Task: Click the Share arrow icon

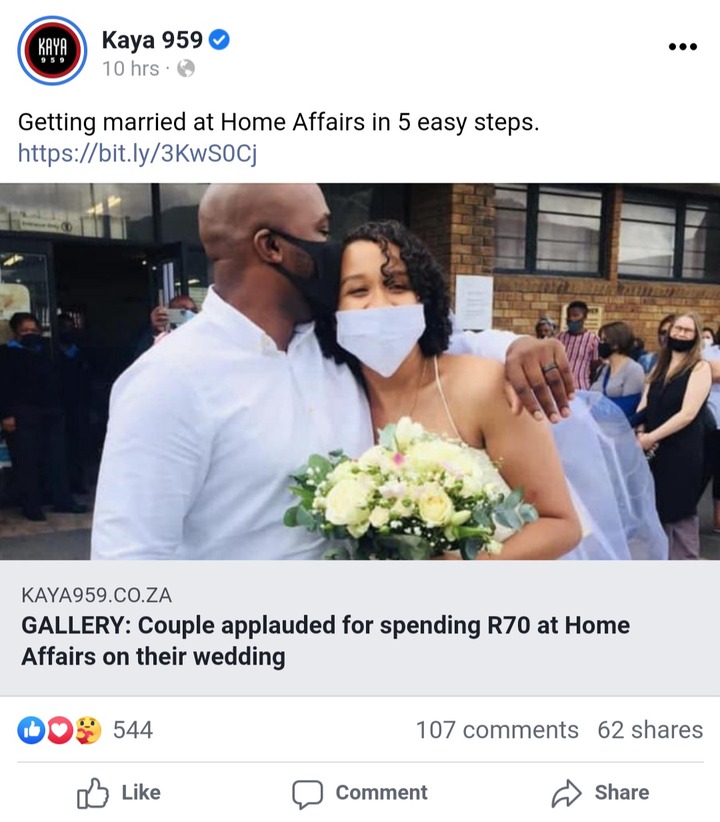Action: 566,793
